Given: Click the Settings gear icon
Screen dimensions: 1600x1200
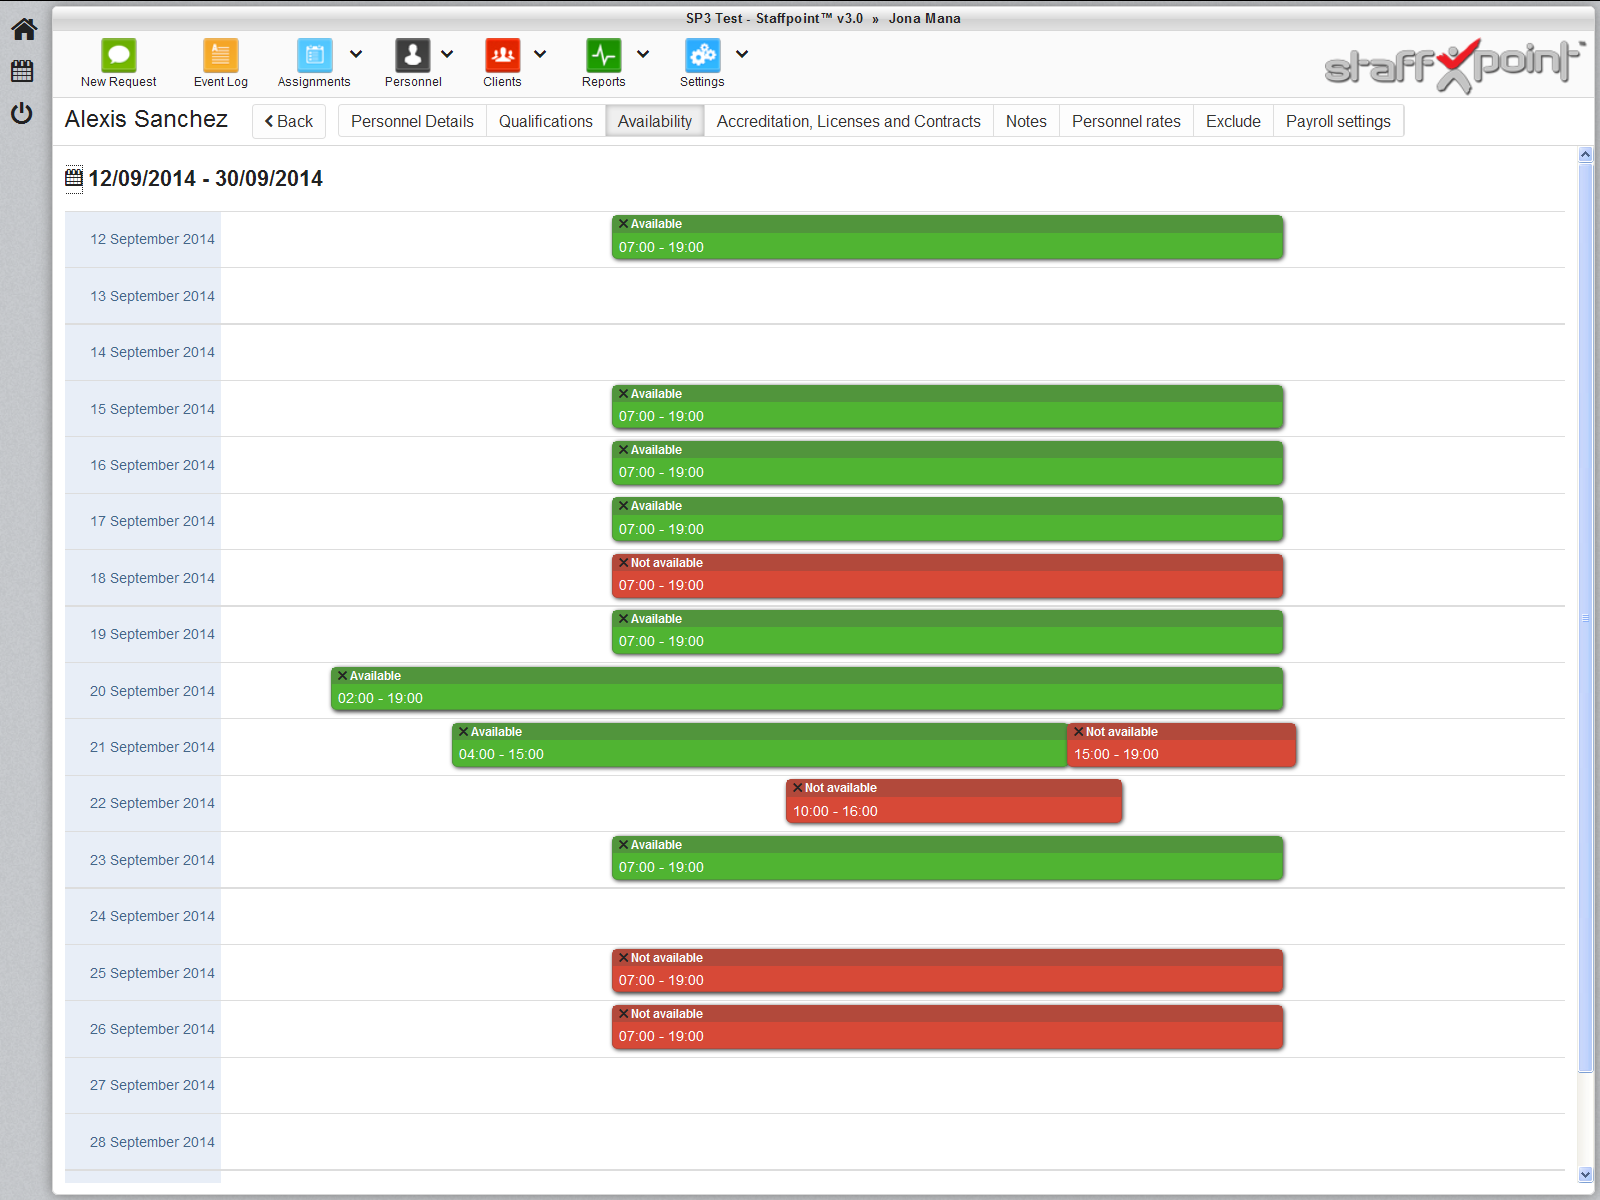Looking at the screenshot, I should tap(702, 56).
